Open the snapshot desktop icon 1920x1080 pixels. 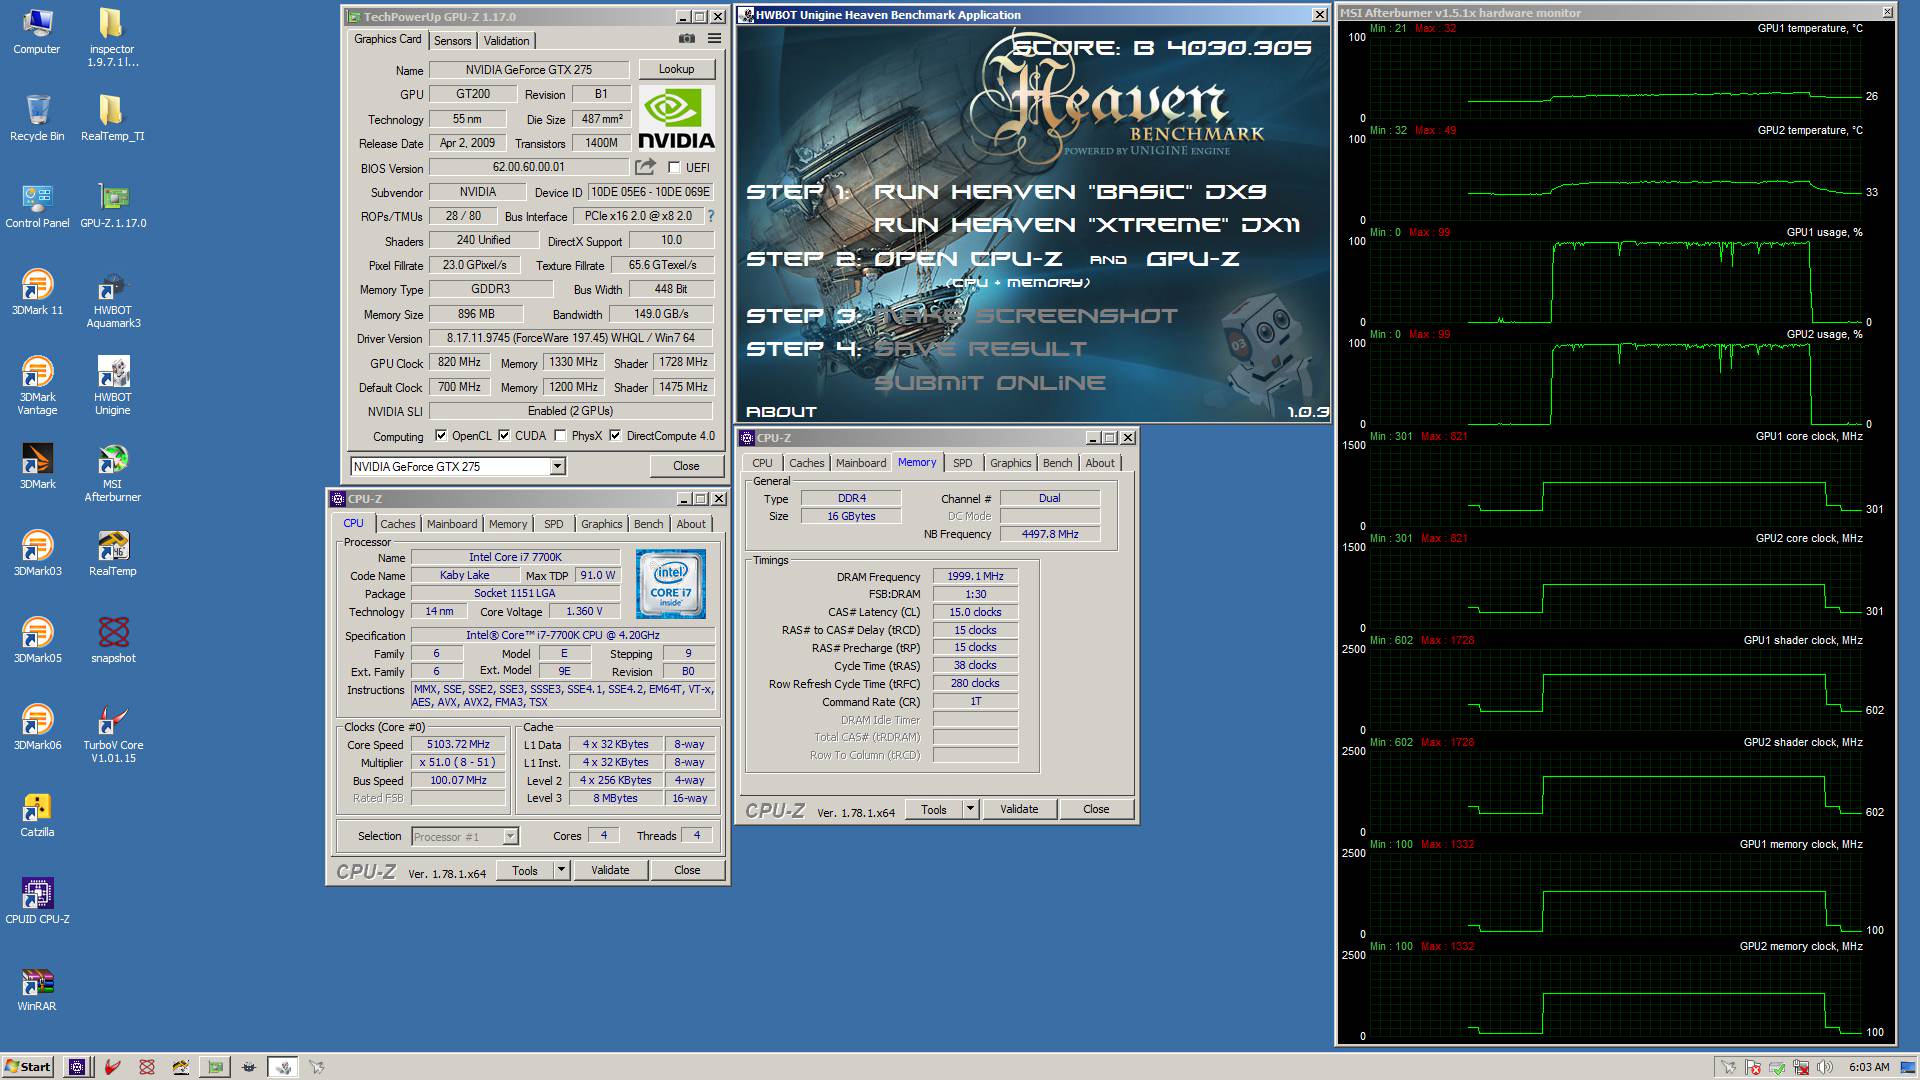pos(113,641)
